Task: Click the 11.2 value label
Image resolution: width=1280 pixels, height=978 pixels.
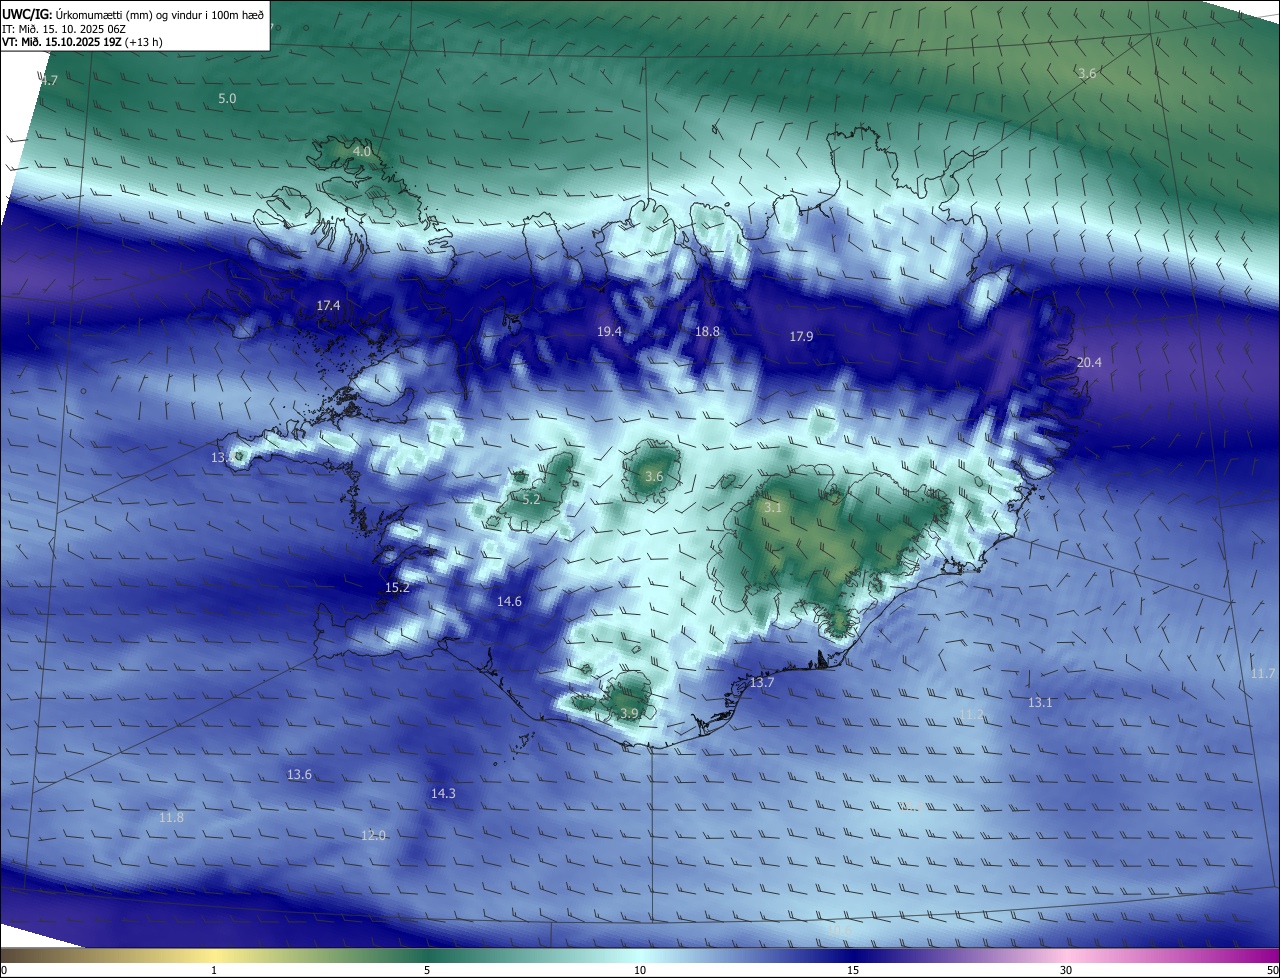Action: [971, 714]
